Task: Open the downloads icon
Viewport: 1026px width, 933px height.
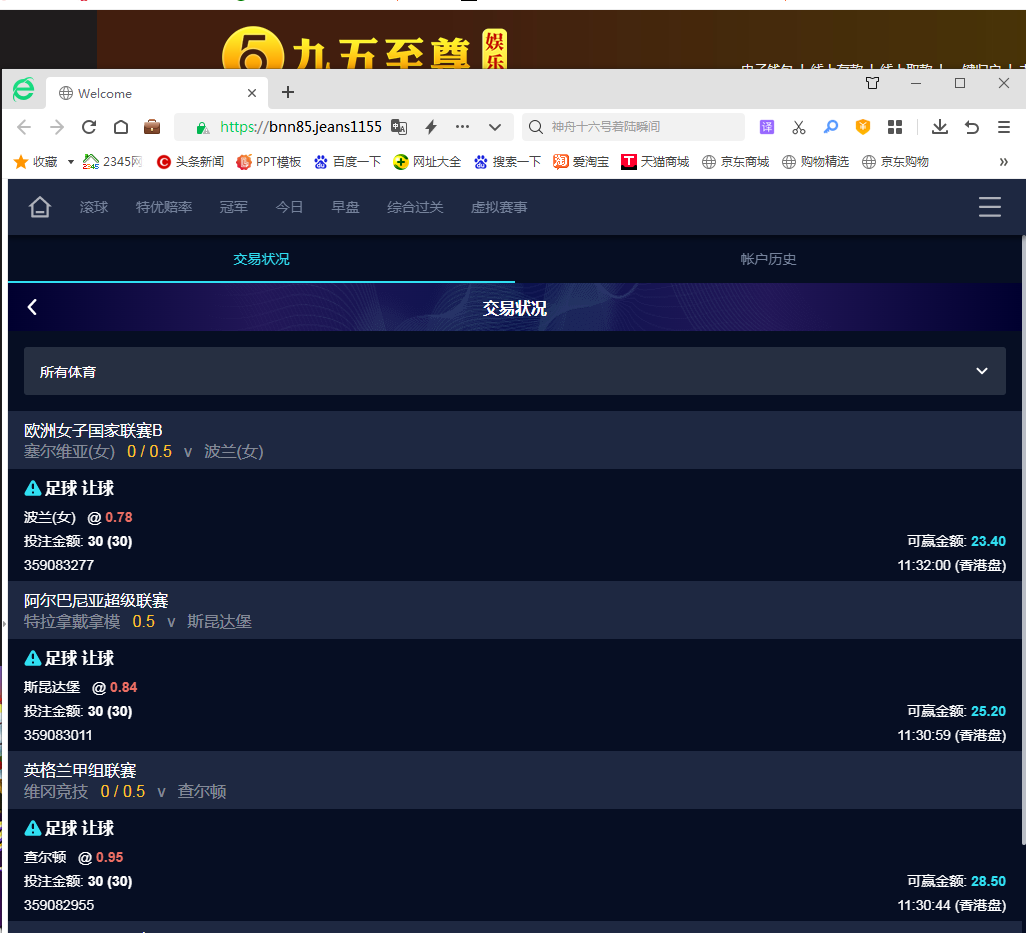Action: tap(940, 127)
